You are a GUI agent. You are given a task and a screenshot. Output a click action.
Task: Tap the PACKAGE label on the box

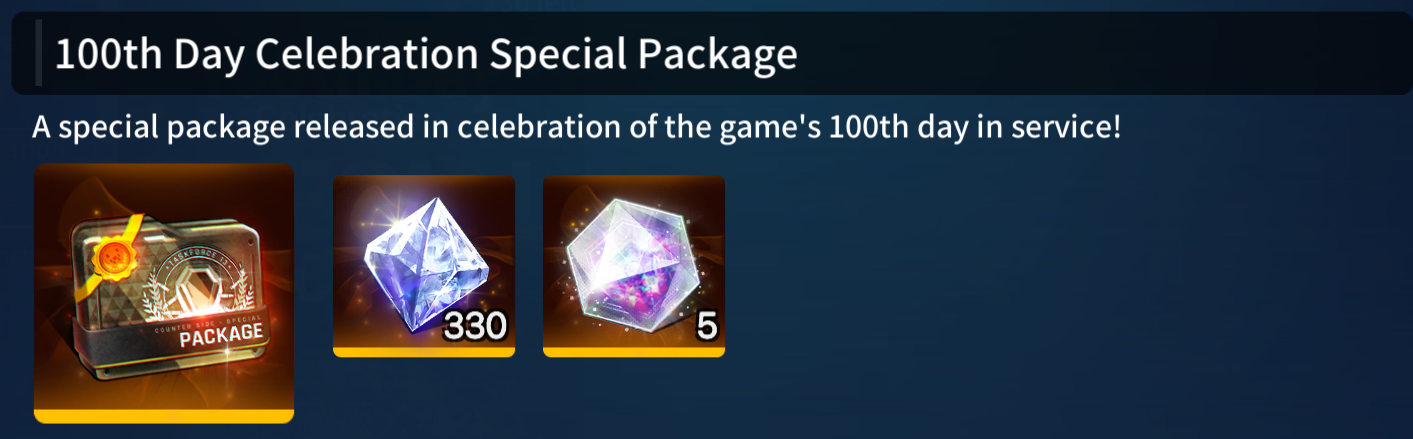[x=221, y=334]
